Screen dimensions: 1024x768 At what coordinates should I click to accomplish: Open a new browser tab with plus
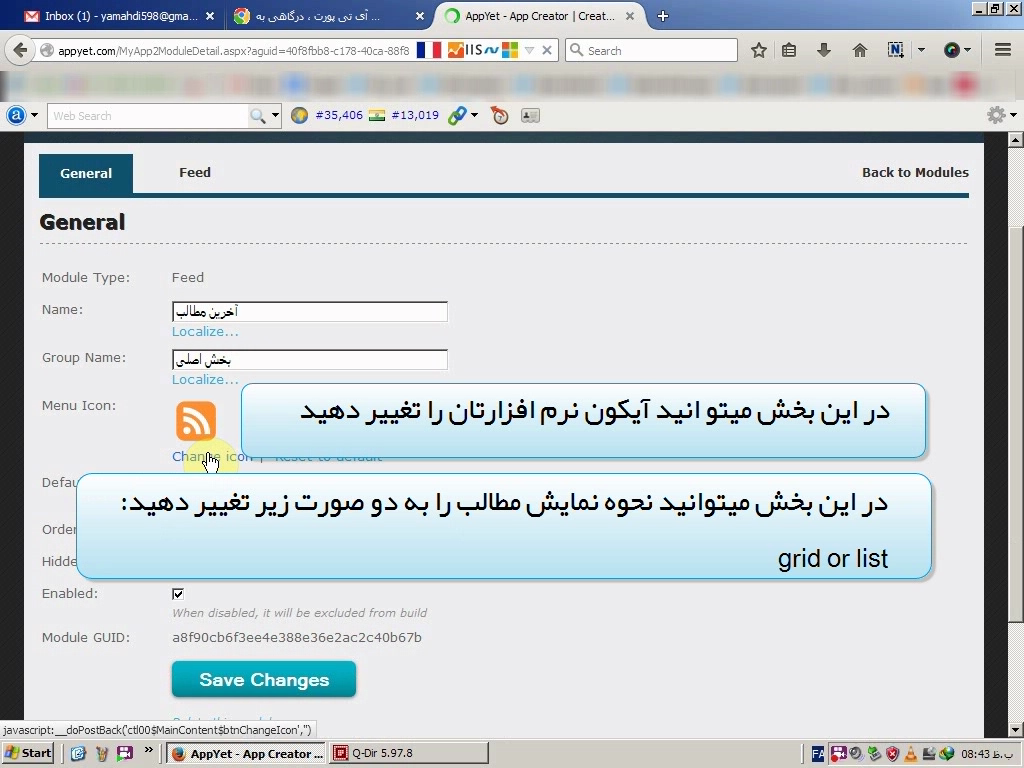[x=663, y=16]
